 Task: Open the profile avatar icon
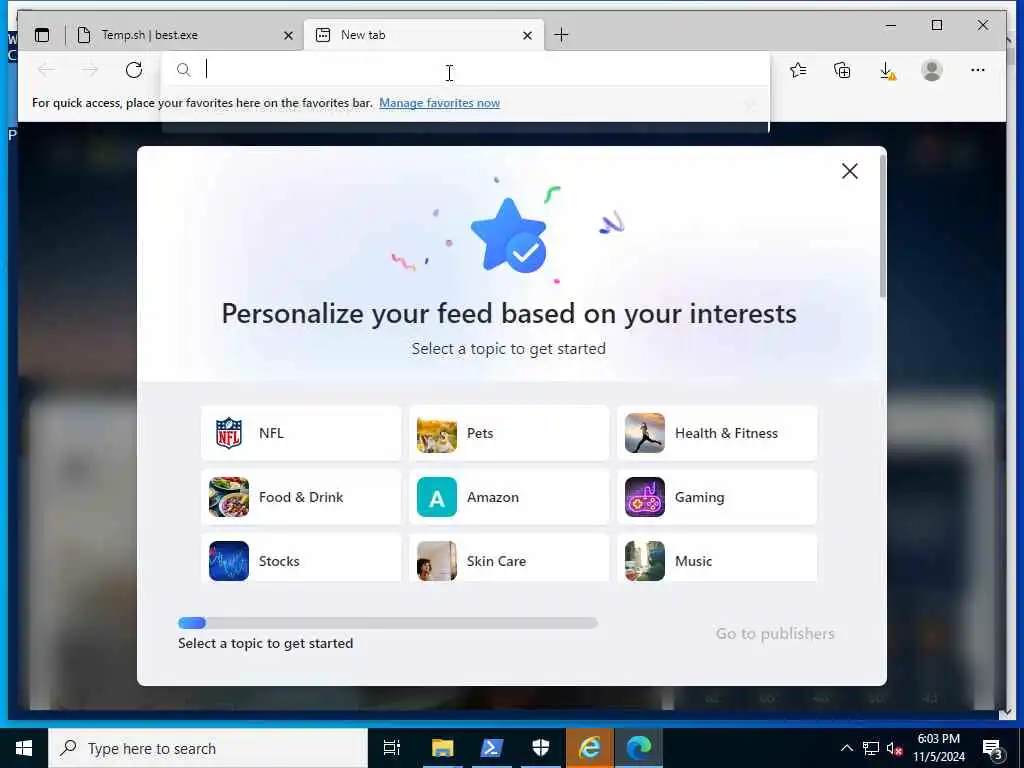(932, 70)
